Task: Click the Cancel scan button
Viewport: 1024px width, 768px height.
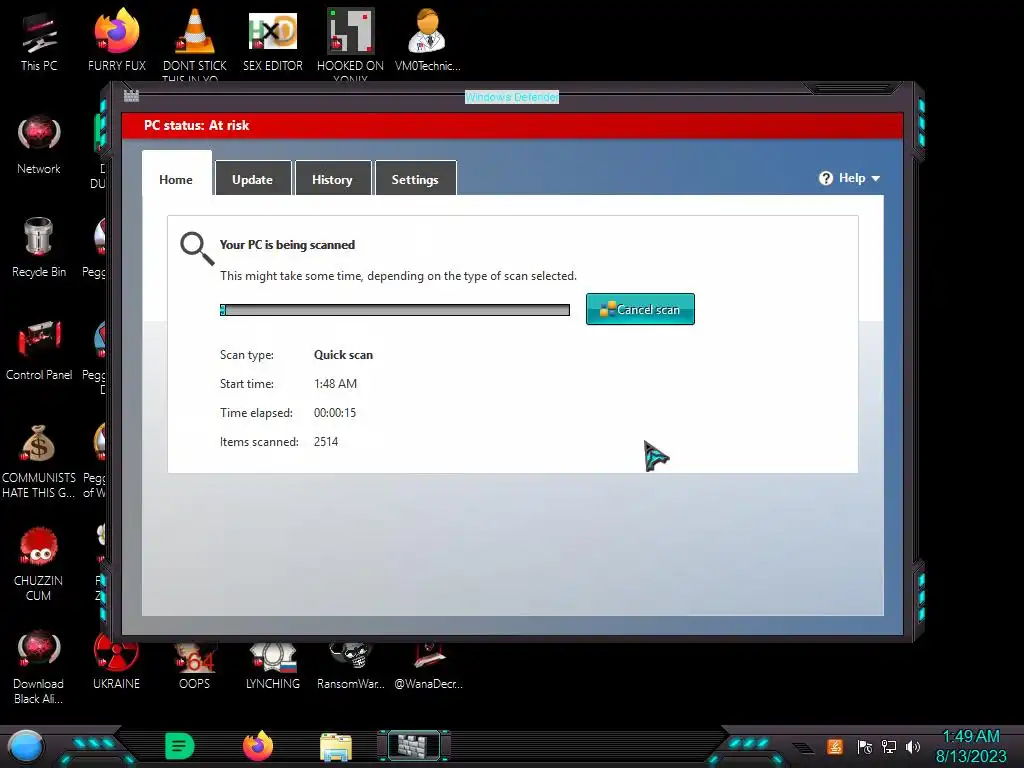Action: [640, 309]
